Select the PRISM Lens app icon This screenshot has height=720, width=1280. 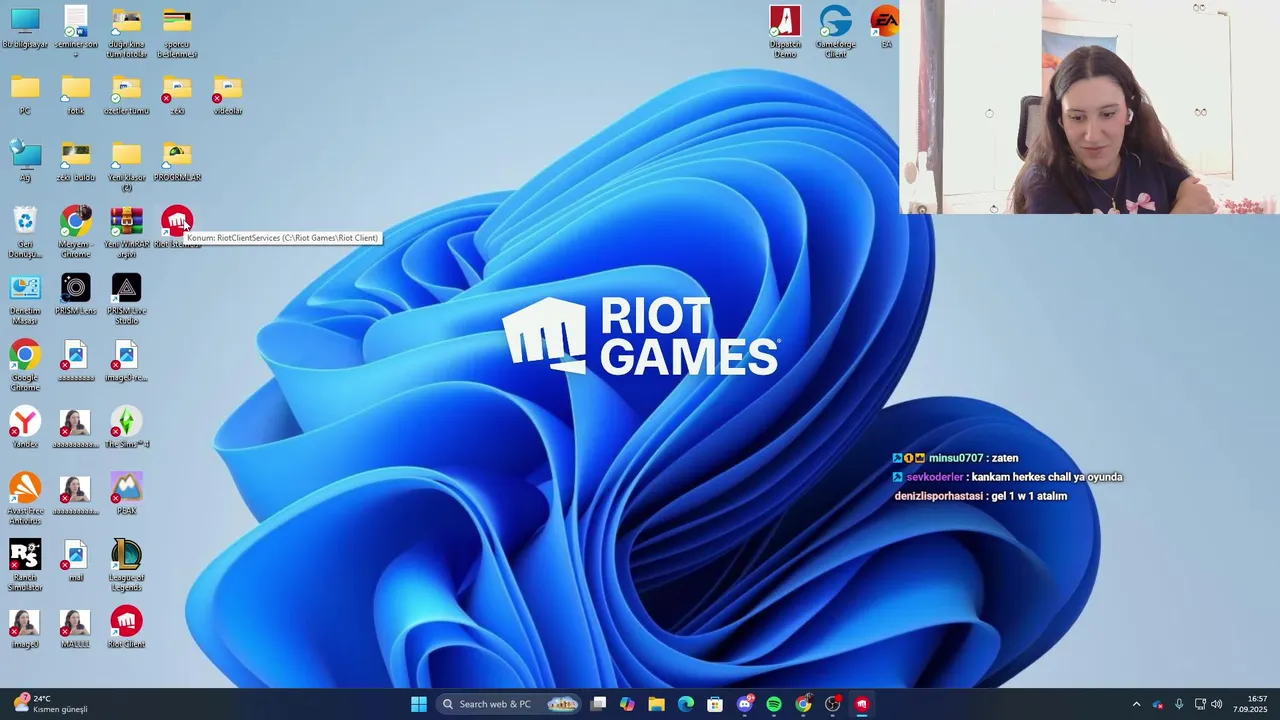pos(76,294)
